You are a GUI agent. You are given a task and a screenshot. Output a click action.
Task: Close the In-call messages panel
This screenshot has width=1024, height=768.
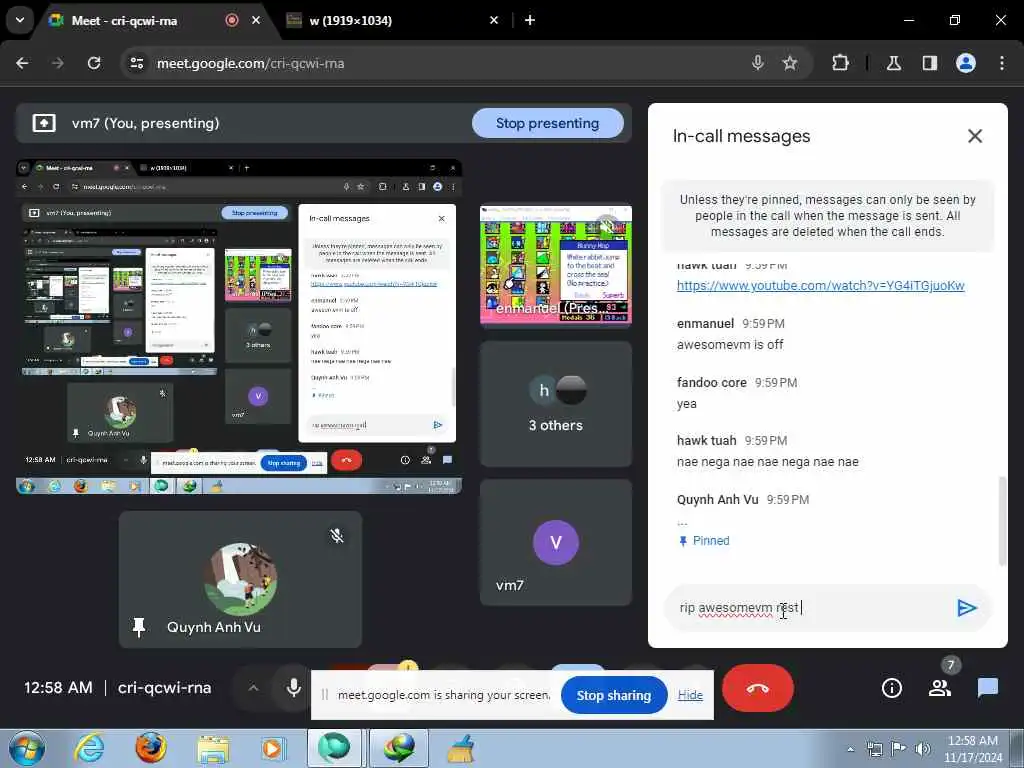tap(974, 136)
